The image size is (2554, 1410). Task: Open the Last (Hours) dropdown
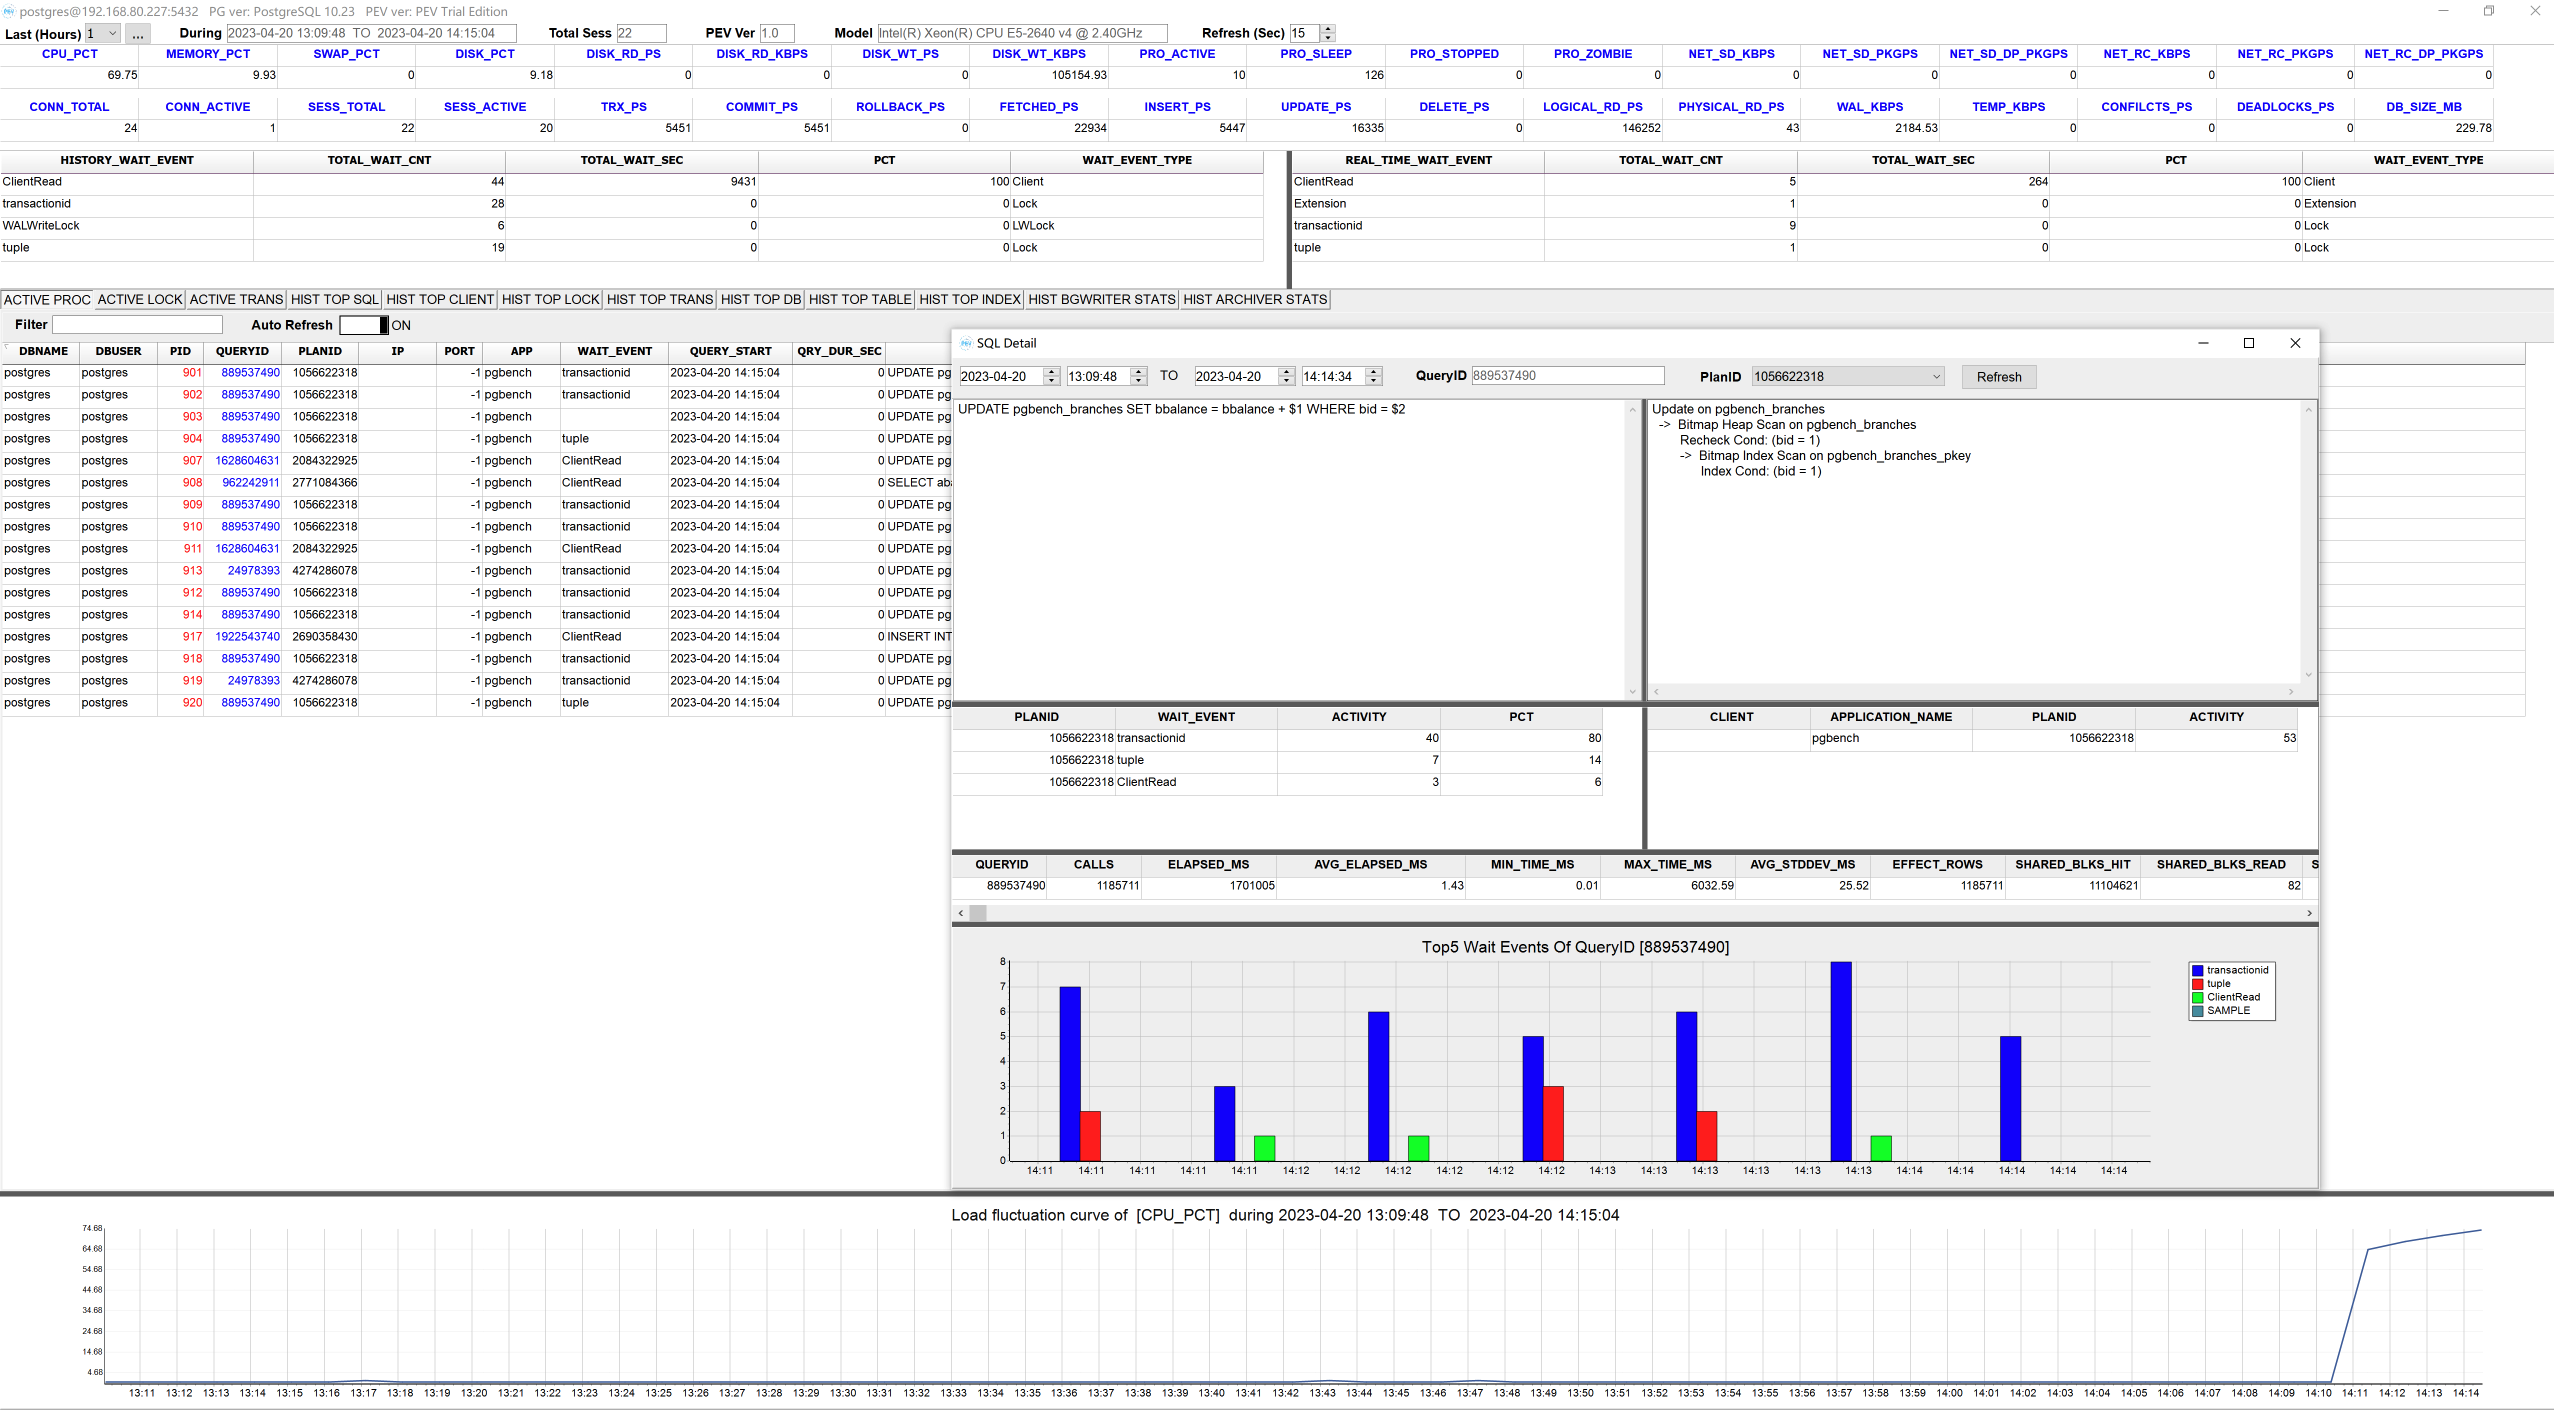(110, 33)
